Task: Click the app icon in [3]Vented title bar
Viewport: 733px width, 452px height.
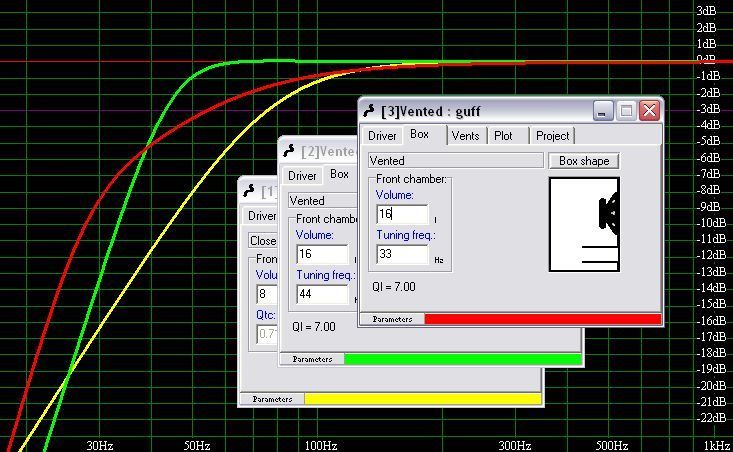Action: coord(369,111)
